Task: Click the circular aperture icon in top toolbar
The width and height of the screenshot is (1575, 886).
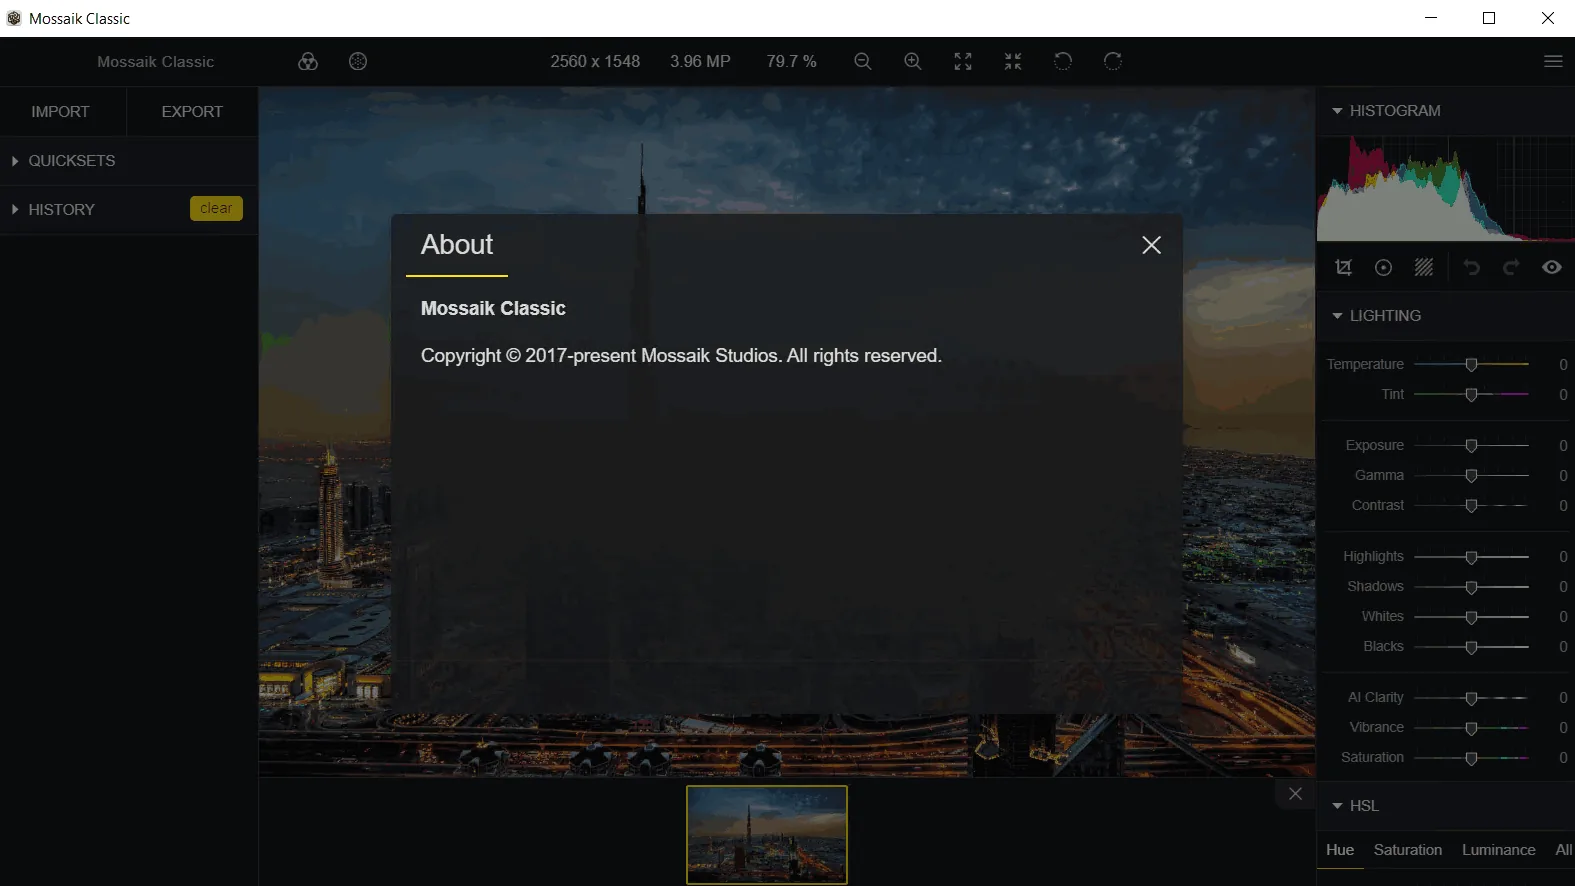Action: 358,62
